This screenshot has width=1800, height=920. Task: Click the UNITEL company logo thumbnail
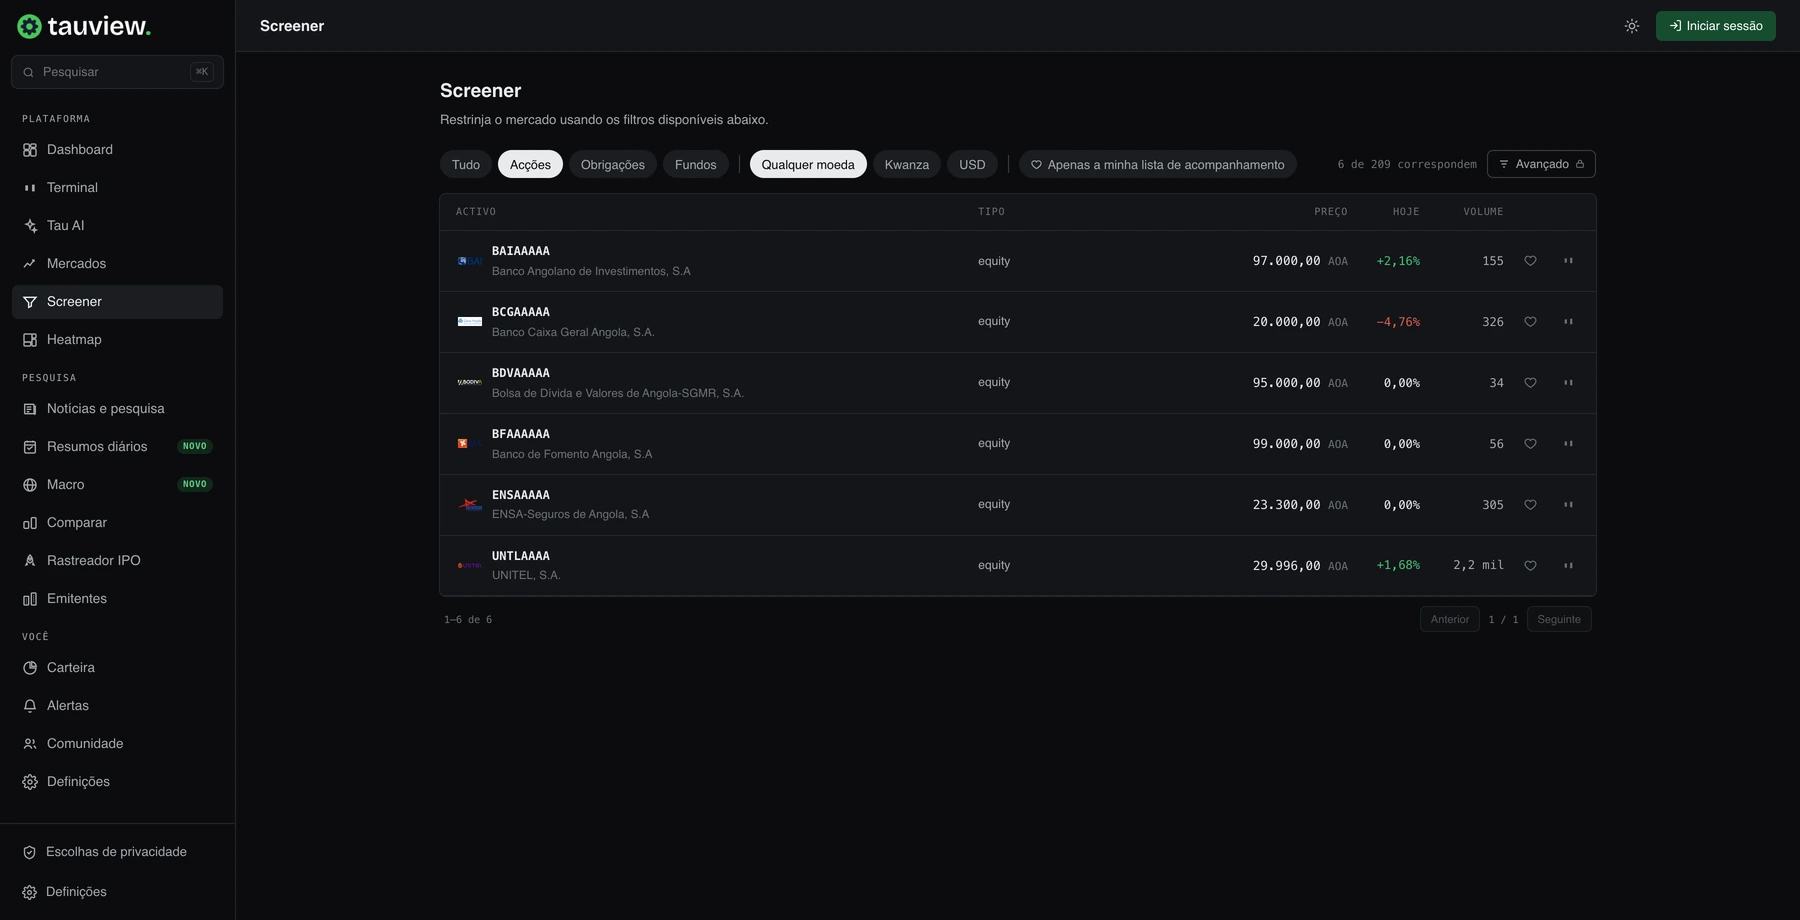click(469, 566)
